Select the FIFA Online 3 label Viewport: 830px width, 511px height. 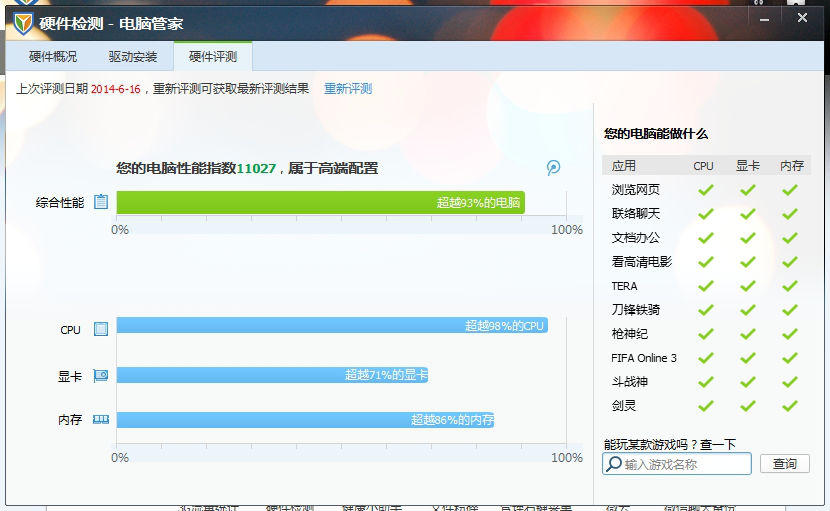644,358
